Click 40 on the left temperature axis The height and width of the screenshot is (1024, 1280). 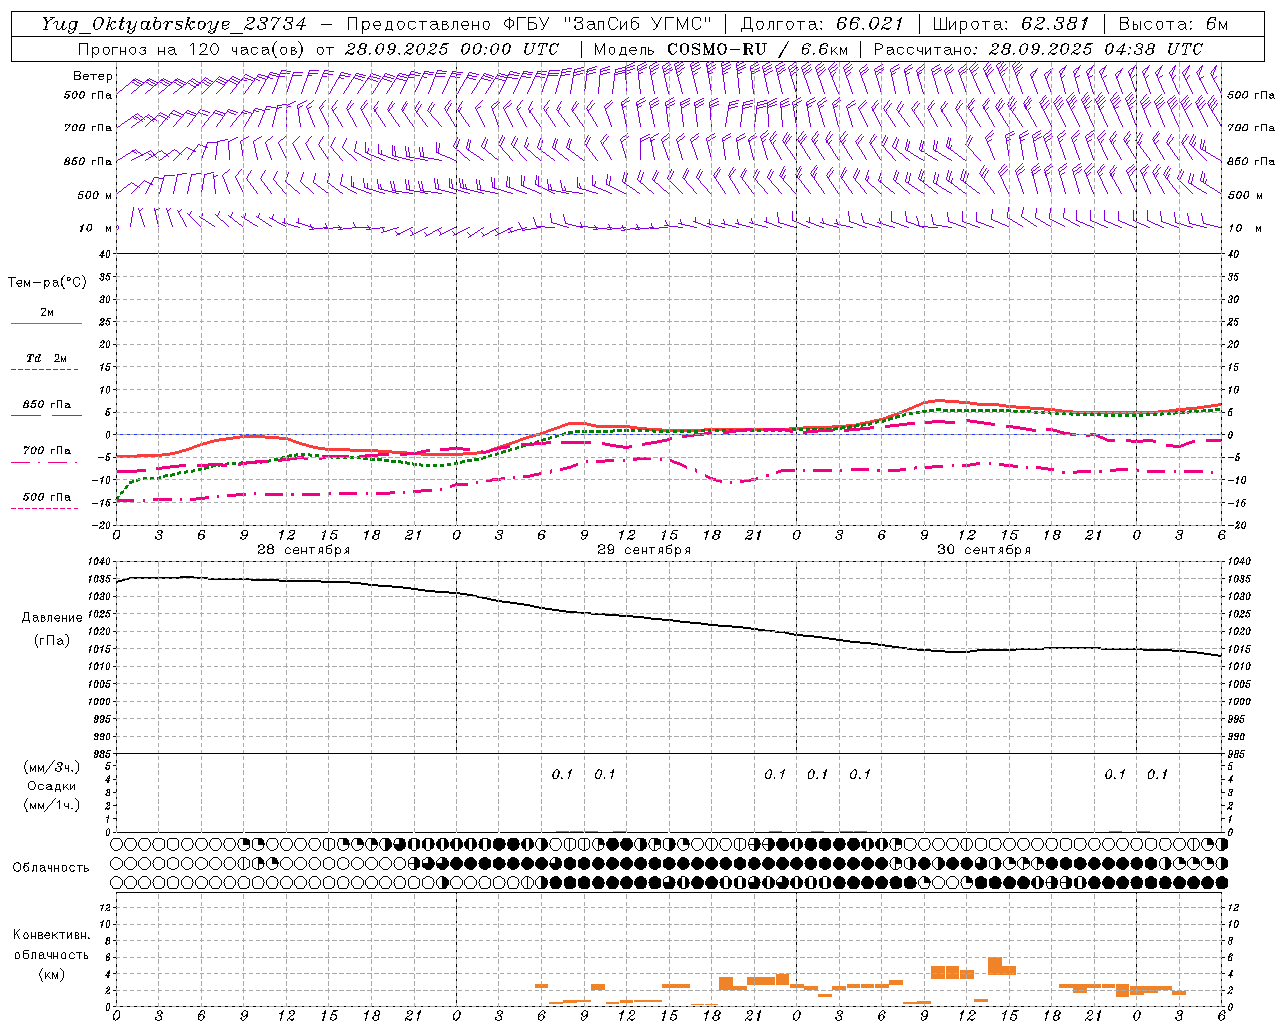104,254
